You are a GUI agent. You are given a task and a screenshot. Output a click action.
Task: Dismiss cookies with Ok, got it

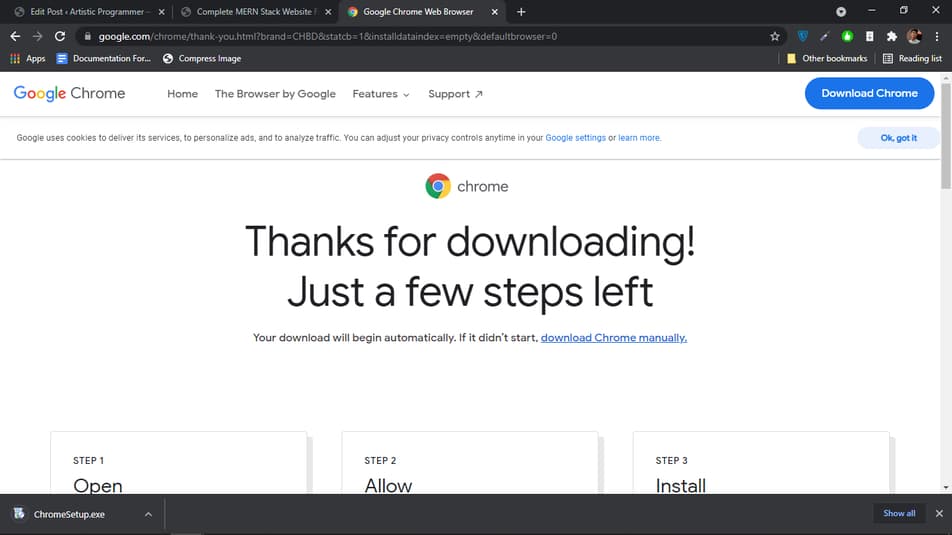[x=899, y=138]
